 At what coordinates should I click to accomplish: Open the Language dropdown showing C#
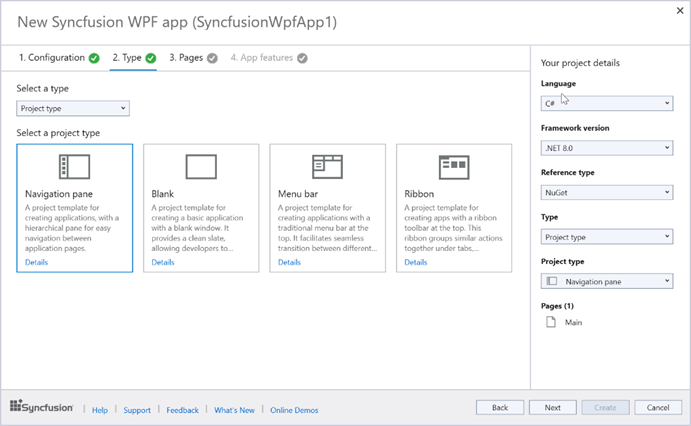pyautogui.click(x=606, y=104)
